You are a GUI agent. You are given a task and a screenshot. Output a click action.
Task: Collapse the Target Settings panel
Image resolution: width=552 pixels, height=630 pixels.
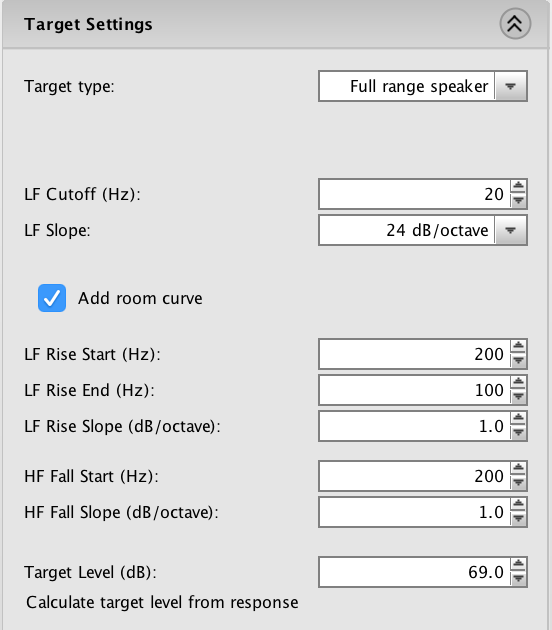tap(515, 24)
